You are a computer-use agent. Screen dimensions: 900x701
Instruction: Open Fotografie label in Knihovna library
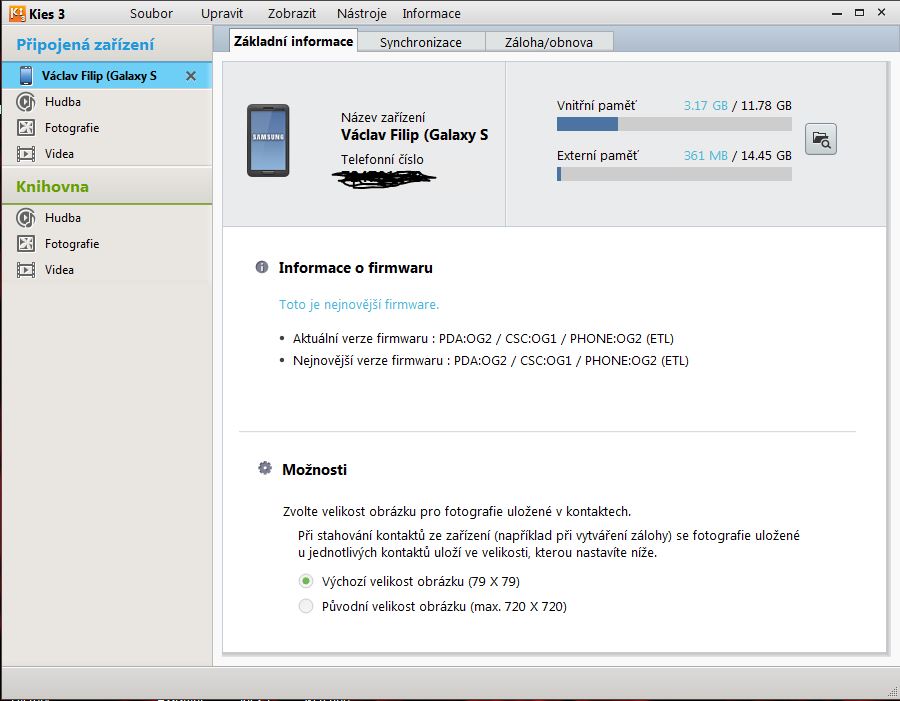(x=72, y=244)
